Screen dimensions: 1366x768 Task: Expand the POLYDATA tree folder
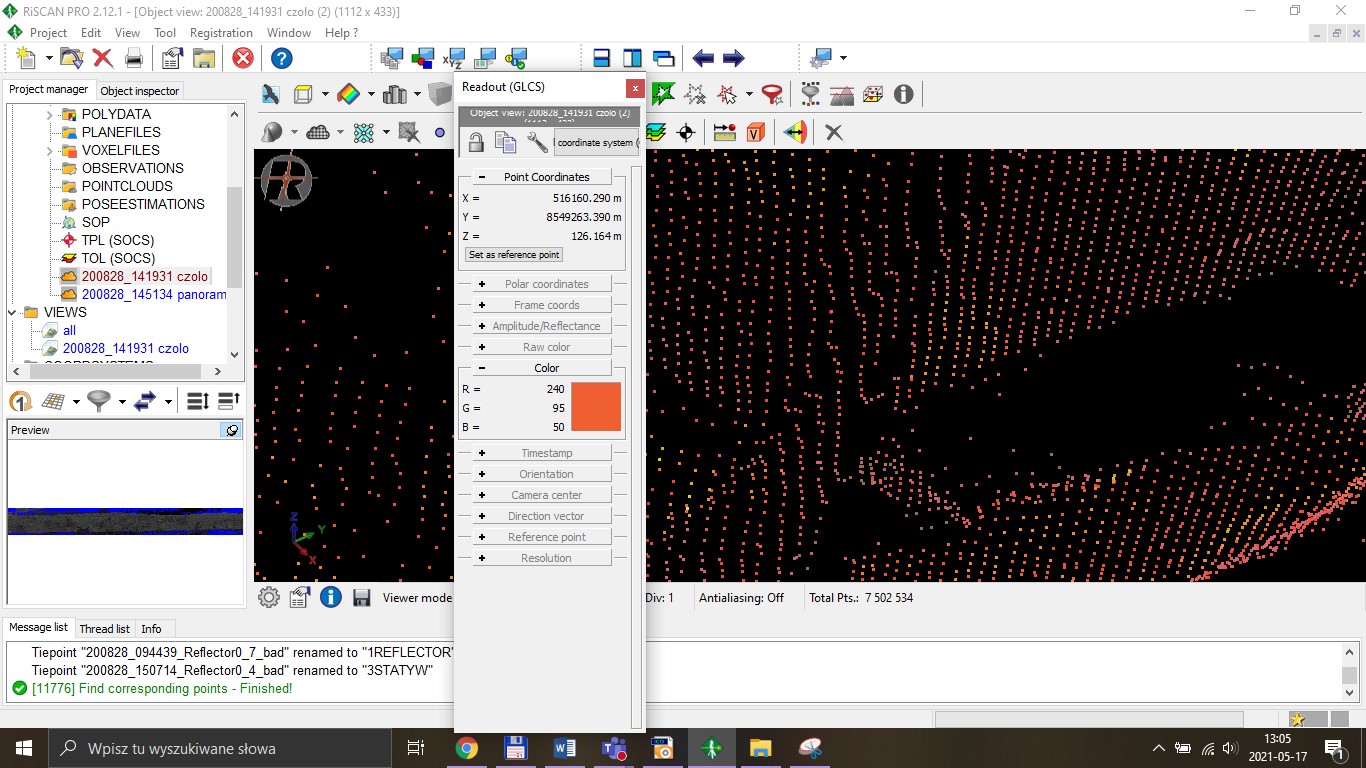(50, 114)
